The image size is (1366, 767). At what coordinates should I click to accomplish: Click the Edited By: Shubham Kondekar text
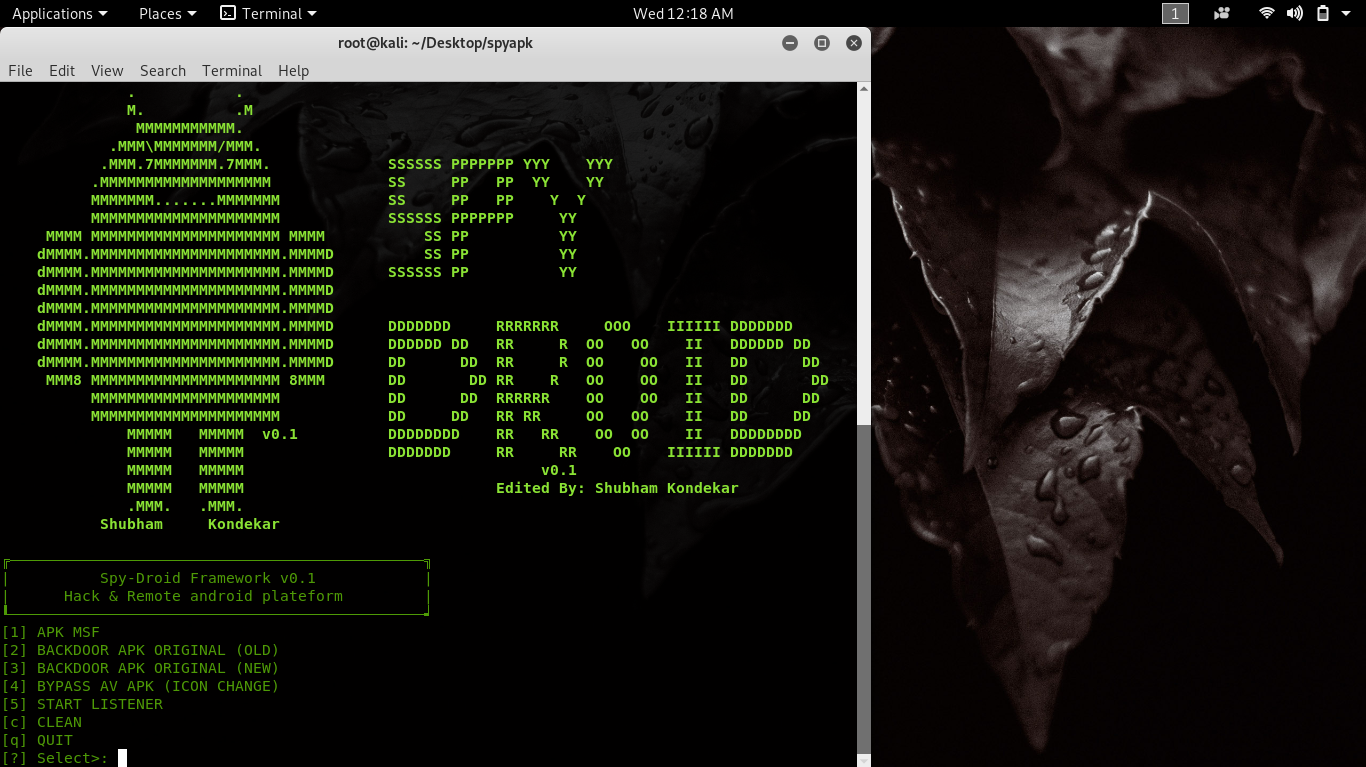point(617,488)
